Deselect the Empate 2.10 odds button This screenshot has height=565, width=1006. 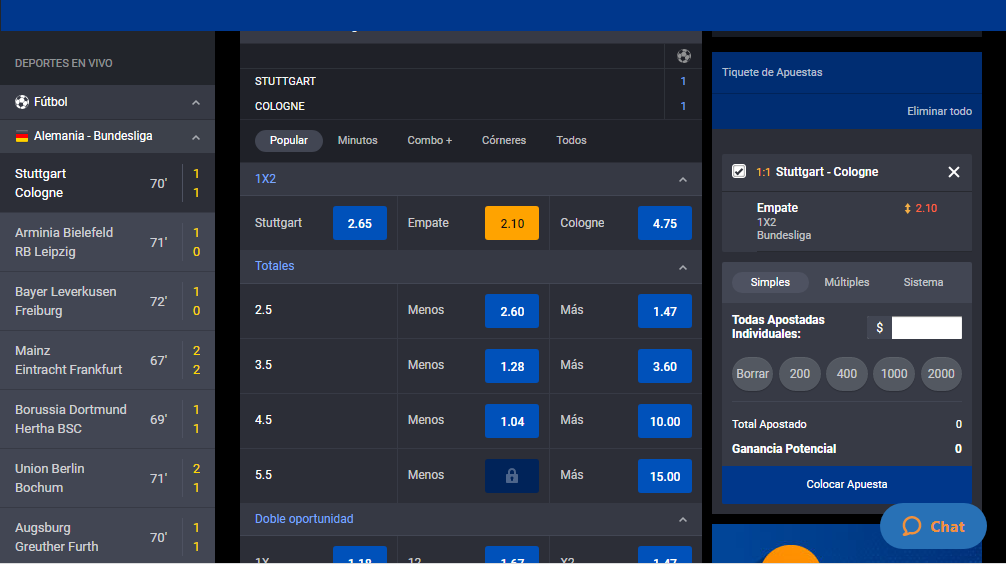click(511, 223)
